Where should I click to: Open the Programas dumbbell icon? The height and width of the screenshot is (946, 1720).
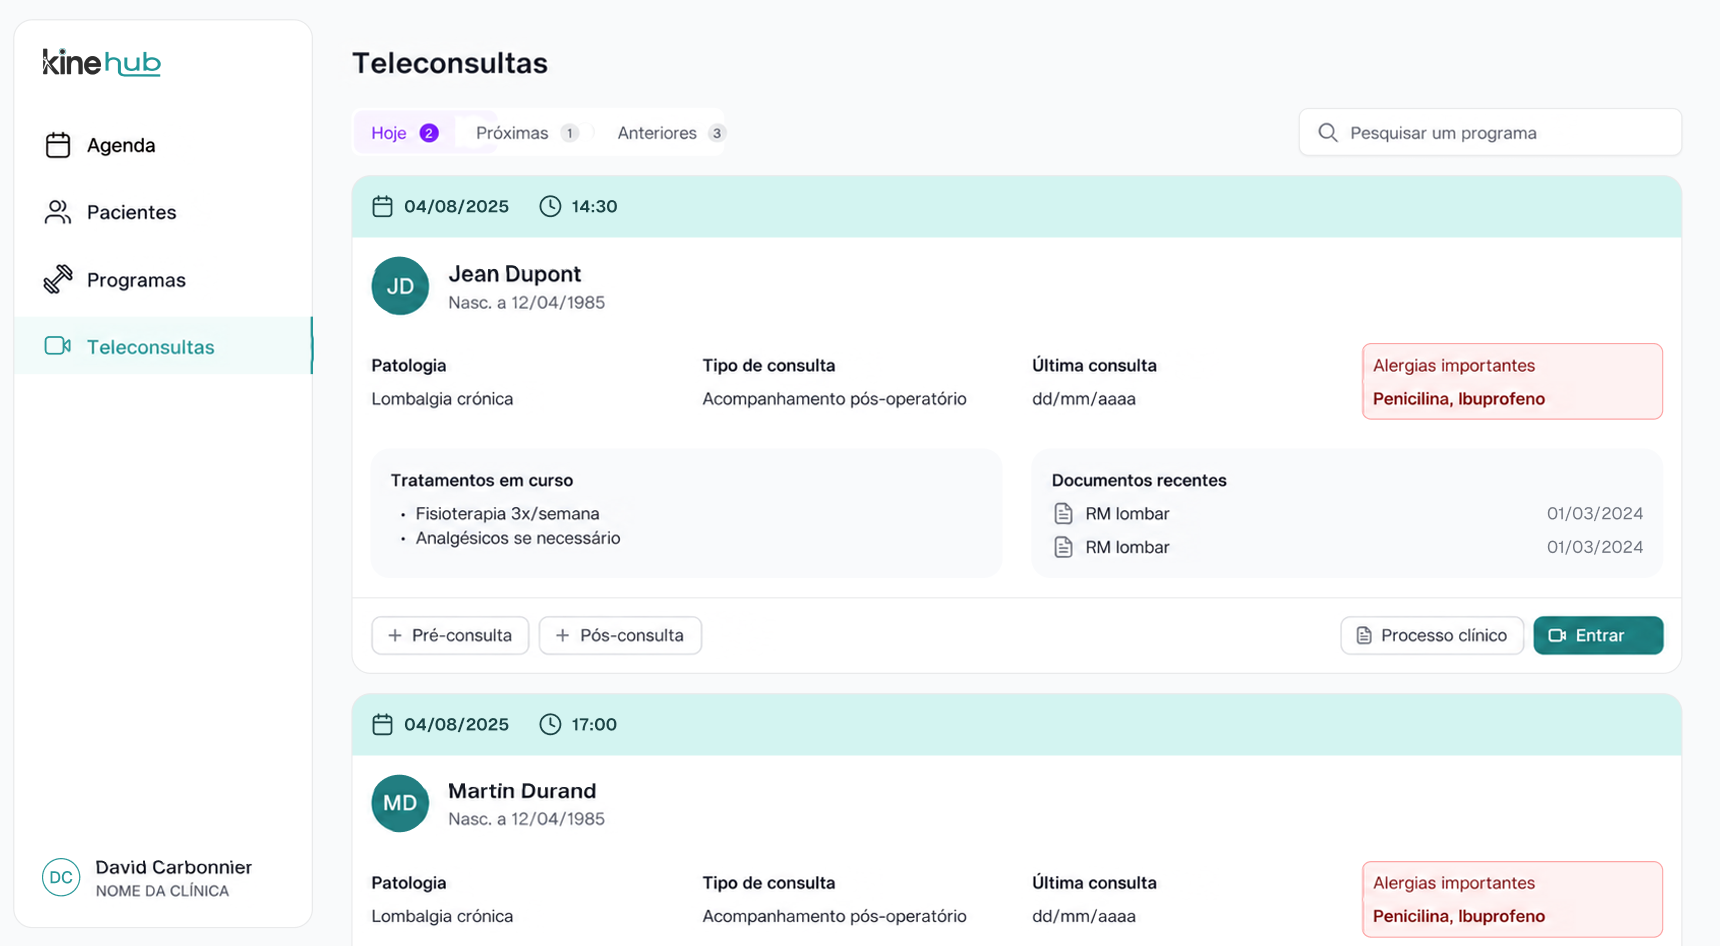(58, 279)
